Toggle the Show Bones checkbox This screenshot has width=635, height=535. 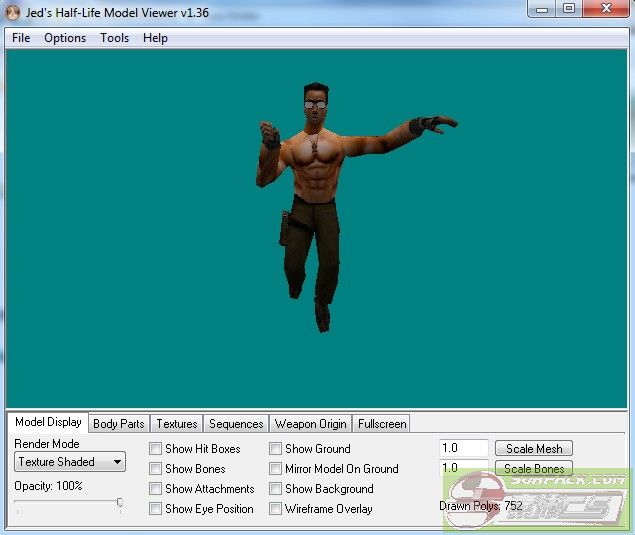coord(156,469)
